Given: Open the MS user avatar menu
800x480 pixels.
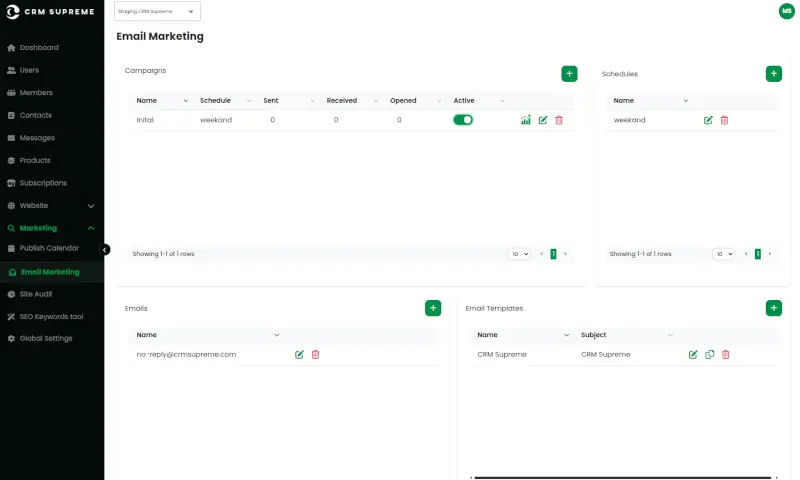Looking at the screenshot, I should coord(786,11).
